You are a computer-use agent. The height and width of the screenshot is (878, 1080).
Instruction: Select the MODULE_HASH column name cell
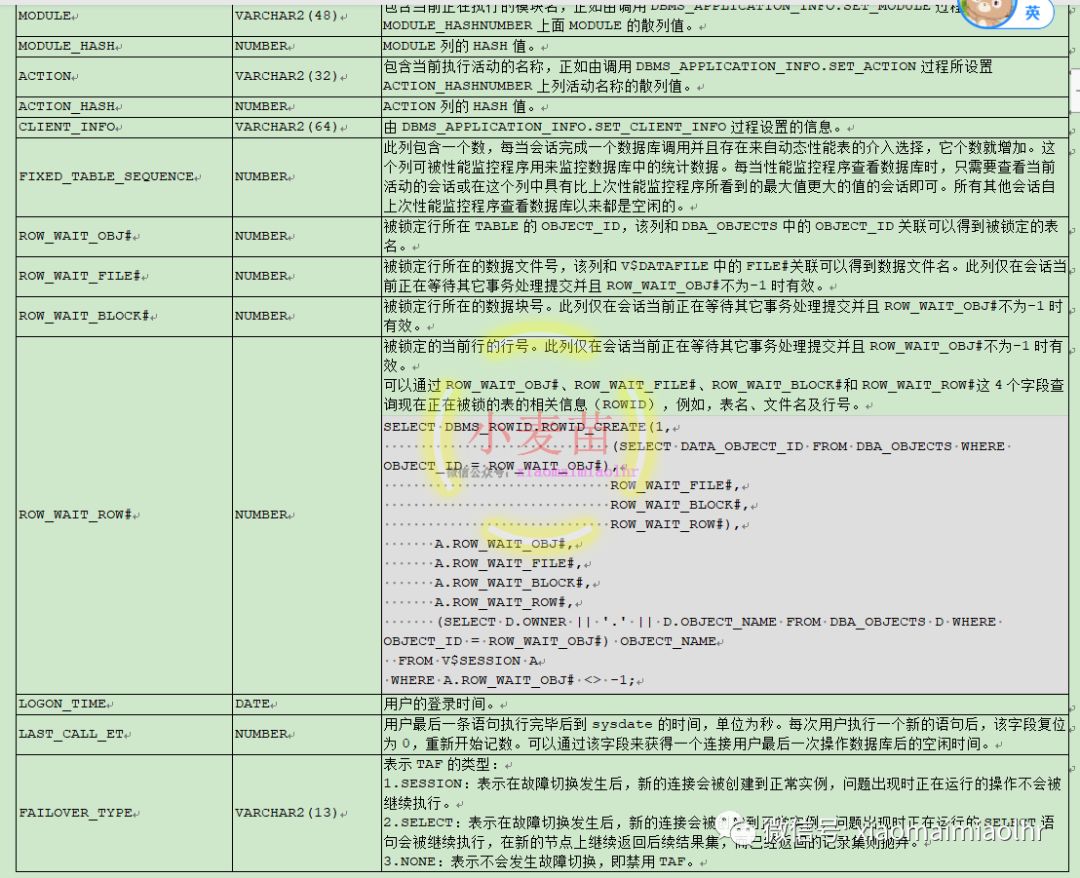[124, 46]
